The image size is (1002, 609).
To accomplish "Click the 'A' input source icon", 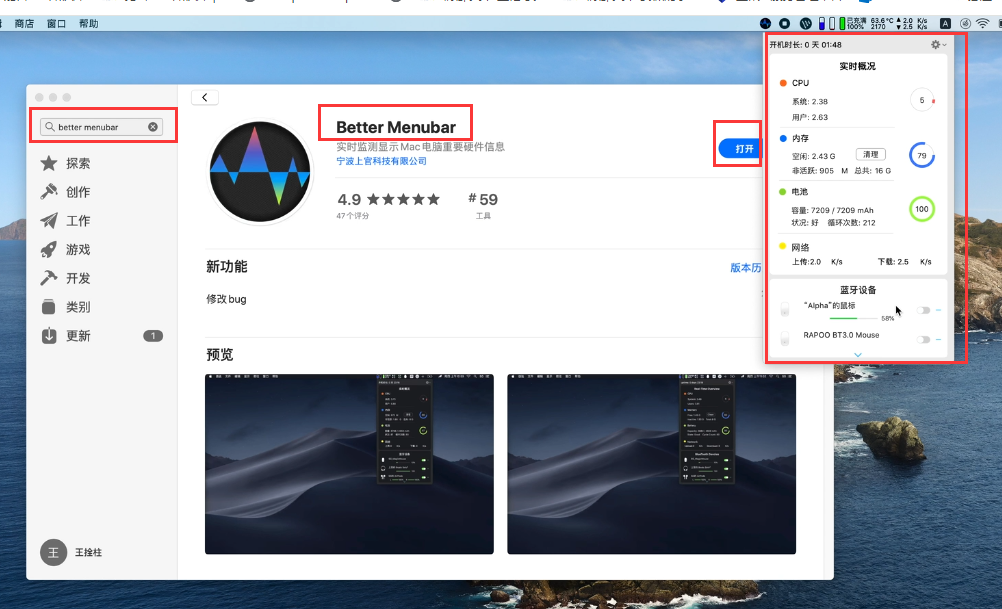I will click(945, 24).
